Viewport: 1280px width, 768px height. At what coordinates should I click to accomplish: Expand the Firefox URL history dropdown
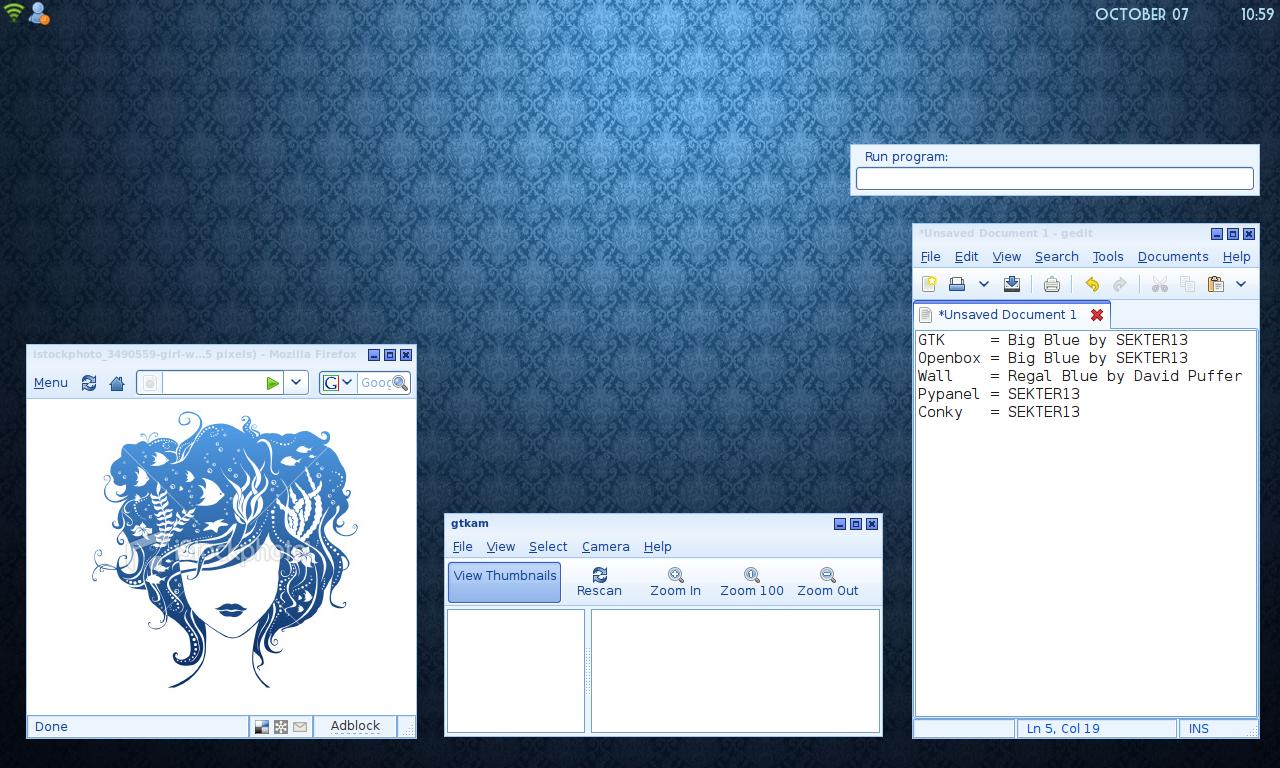(296, 383)
